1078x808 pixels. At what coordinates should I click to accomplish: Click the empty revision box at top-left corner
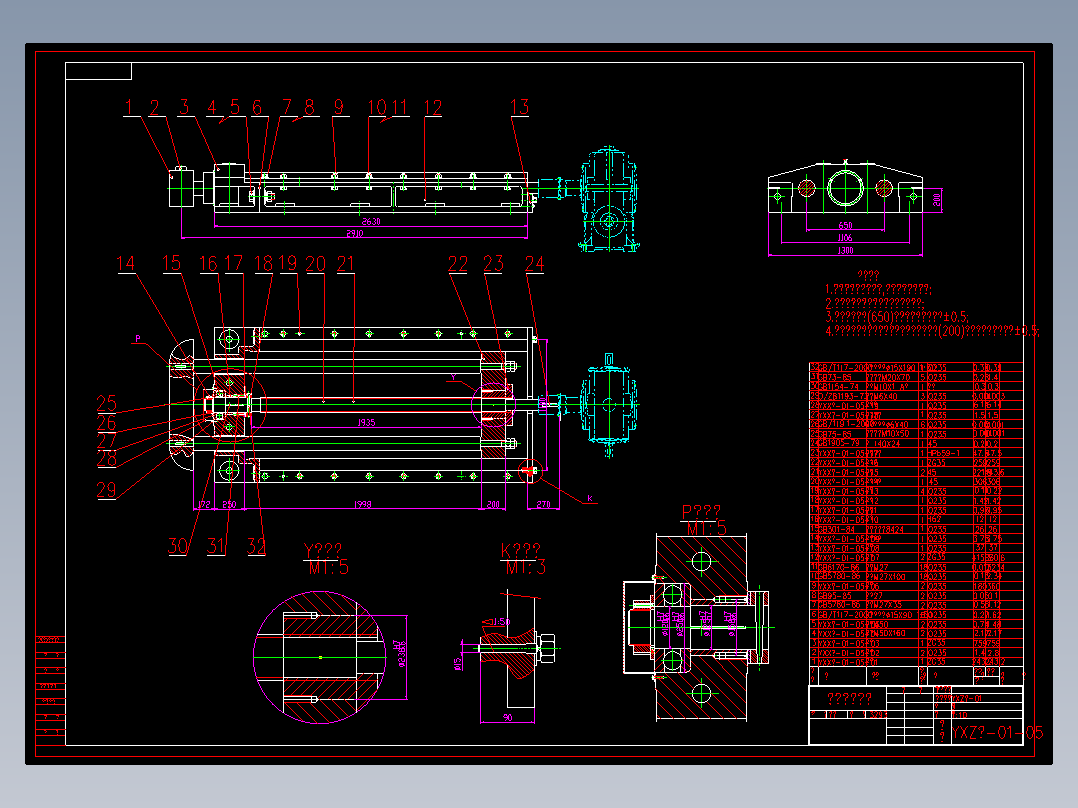pos(98,72)
